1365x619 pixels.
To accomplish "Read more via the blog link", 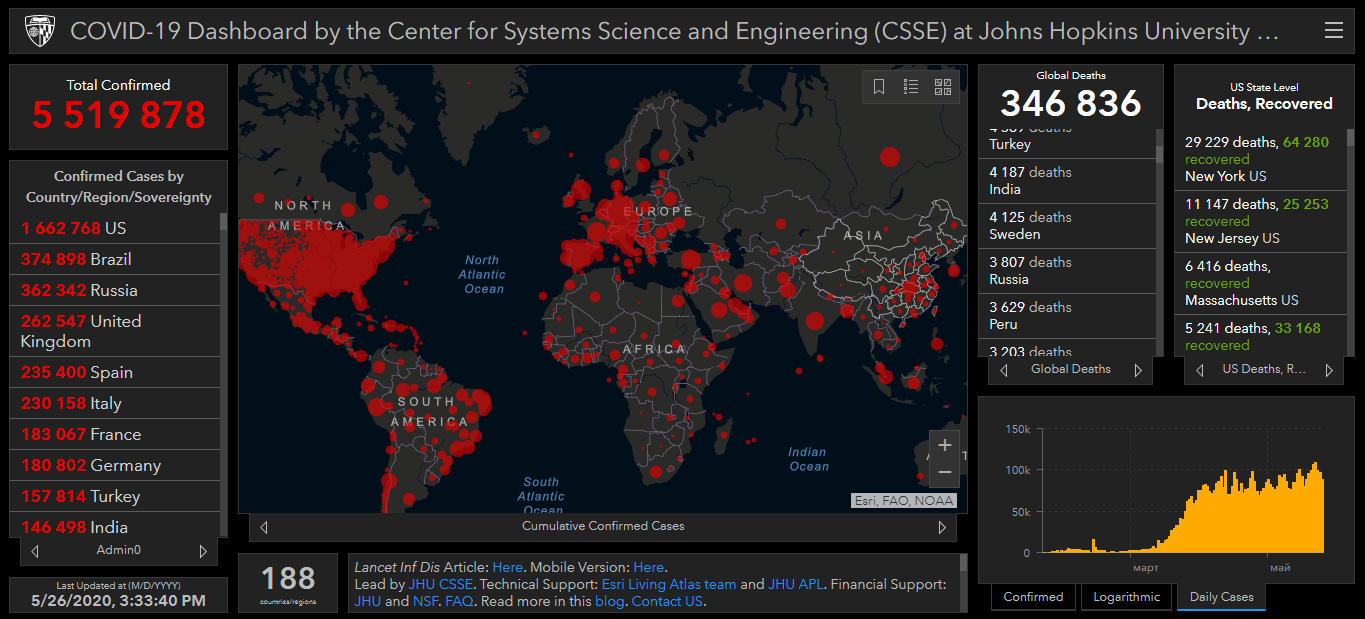I will click(609, 601).
